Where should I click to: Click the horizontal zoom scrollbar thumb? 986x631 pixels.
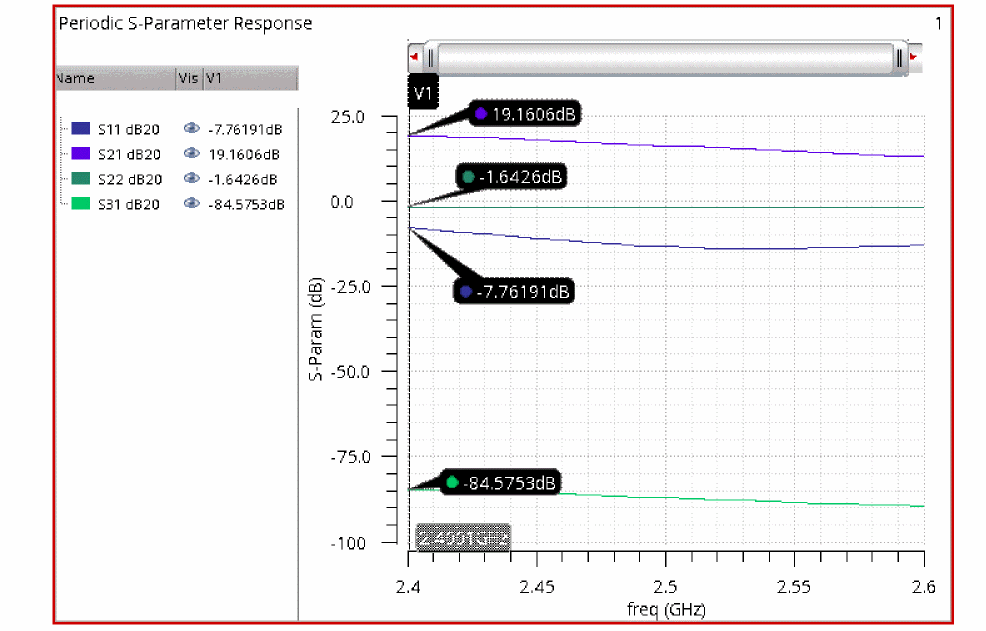[x=665, y=59]
